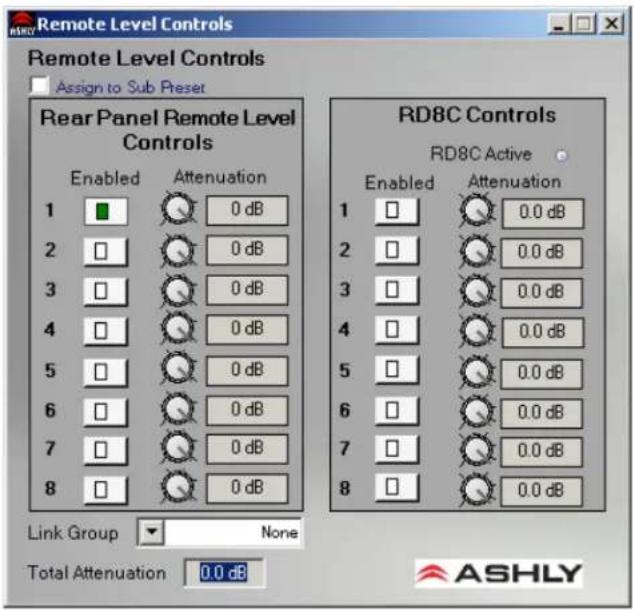Screen dimensions: 634x610
Task: Click RD8C channel 2 0.0 dB field
Action: coord(542,253)
